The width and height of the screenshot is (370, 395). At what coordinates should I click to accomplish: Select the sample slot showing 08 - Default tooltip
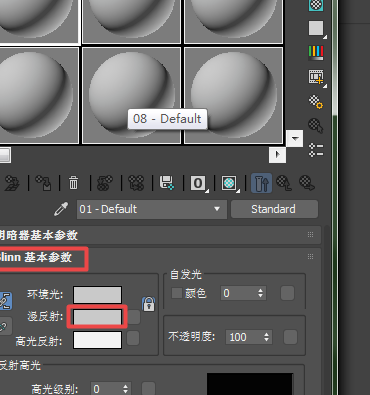pos(132,95)
